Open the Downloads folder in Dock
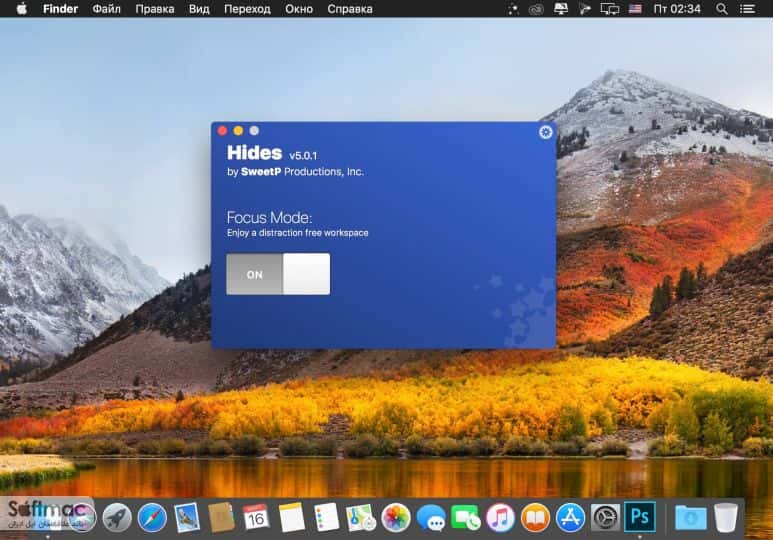The image size is (773, 540). pos(691,517)
